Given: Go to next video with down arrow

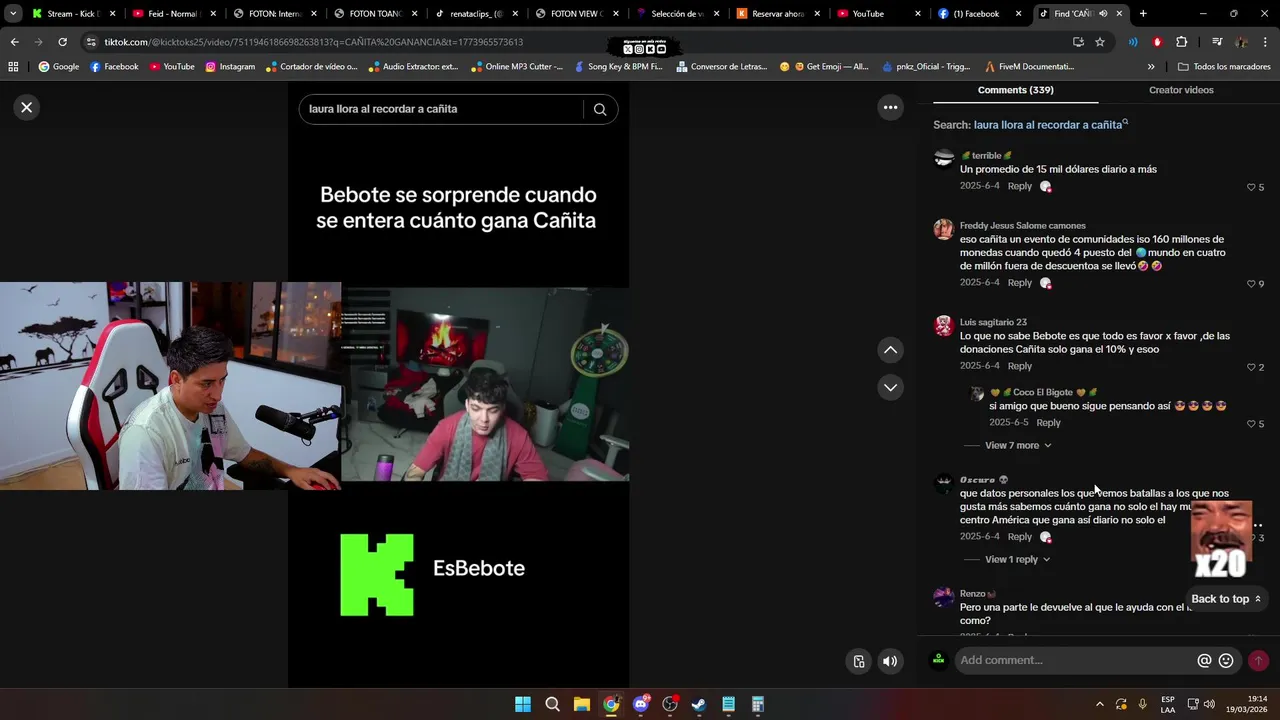Looking at the screenshot, I should 890,387.
